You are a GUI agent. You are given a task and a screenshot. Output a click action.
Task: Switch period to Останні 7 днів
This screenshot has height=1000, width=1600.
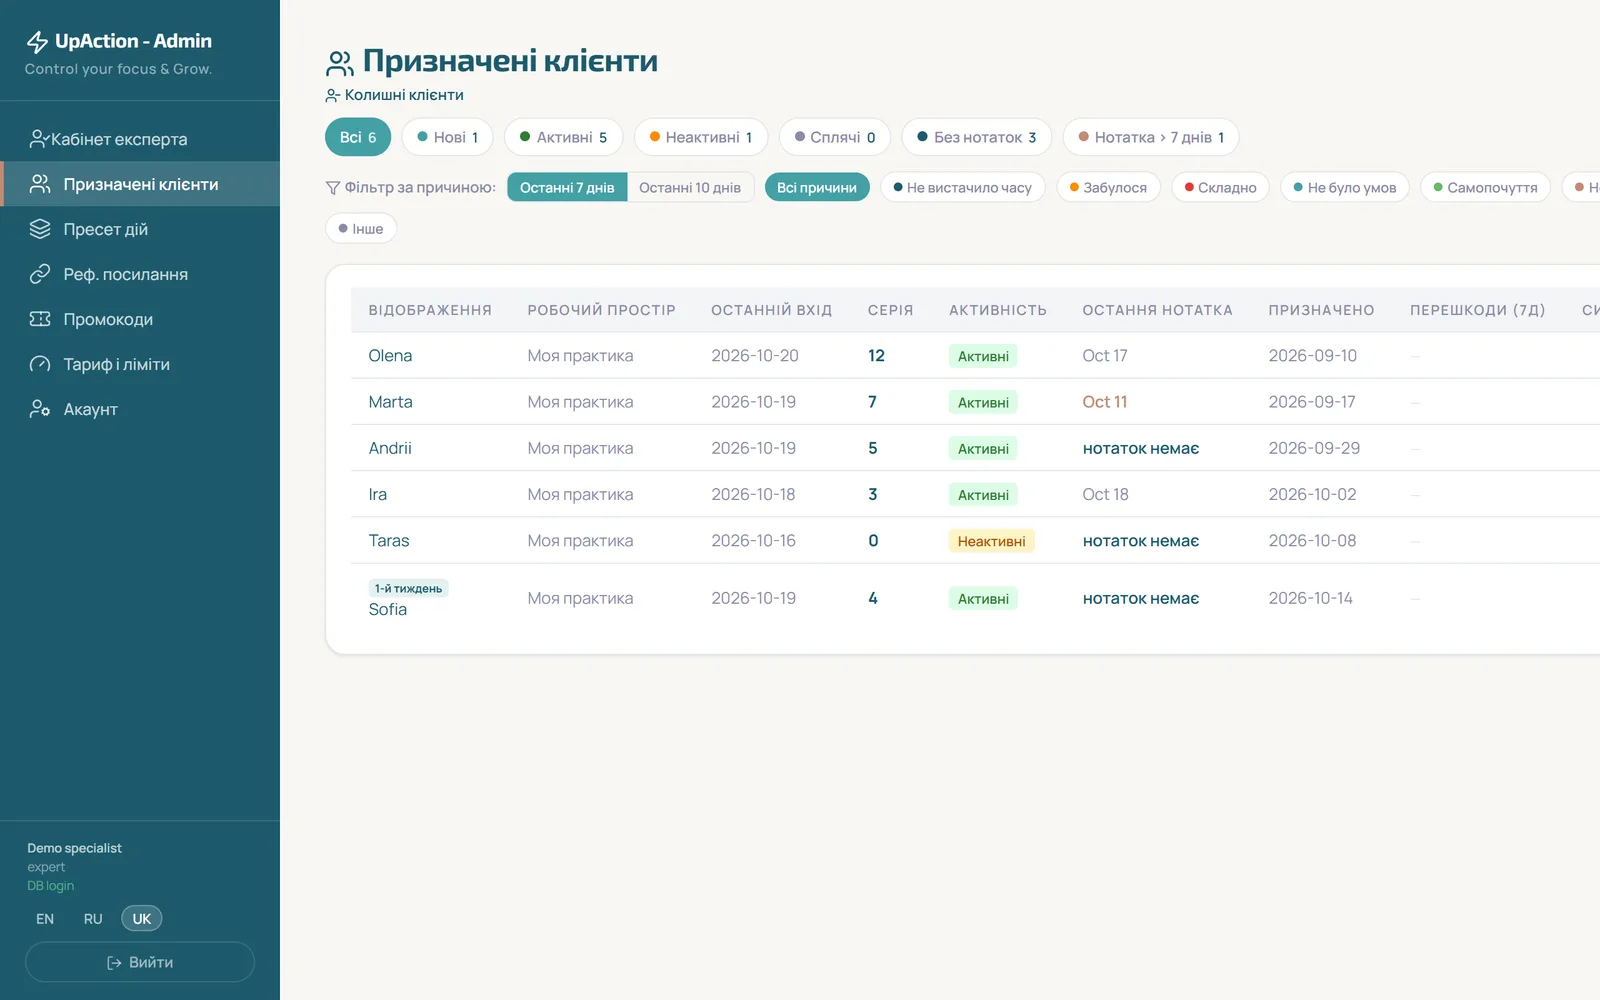point(567,187)
